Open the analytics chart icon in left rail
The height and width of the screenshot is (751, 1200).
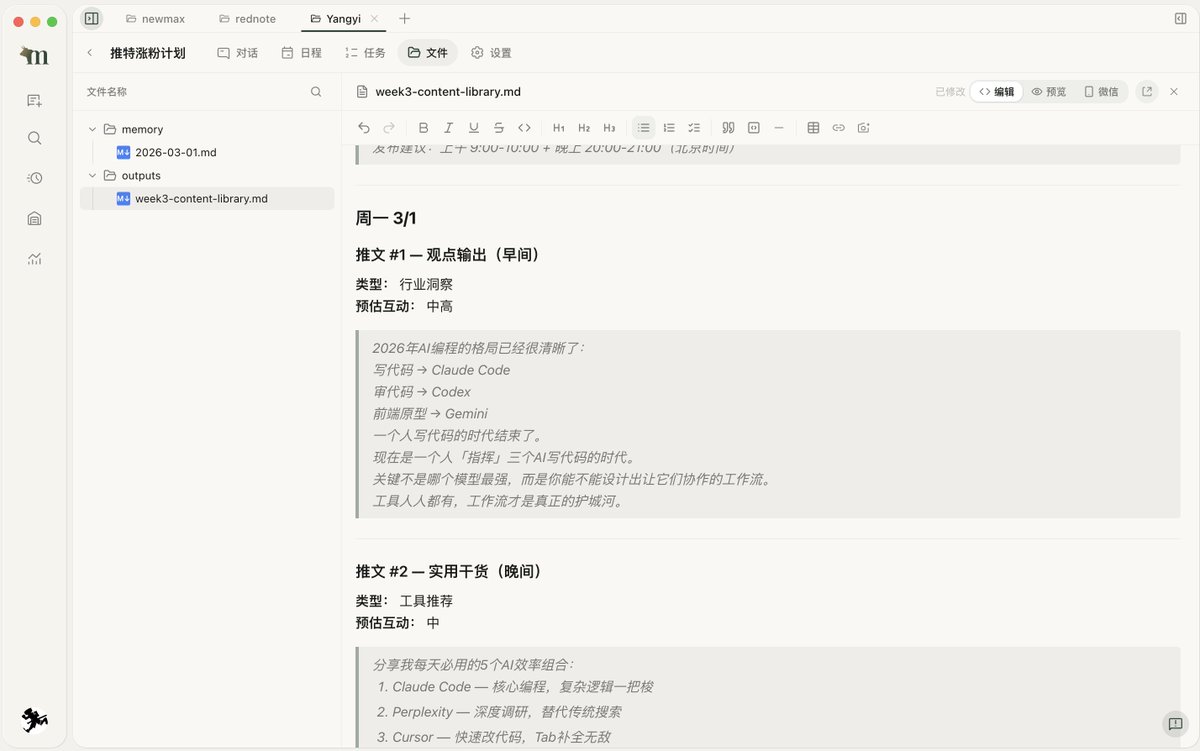(x=35, y=258)
